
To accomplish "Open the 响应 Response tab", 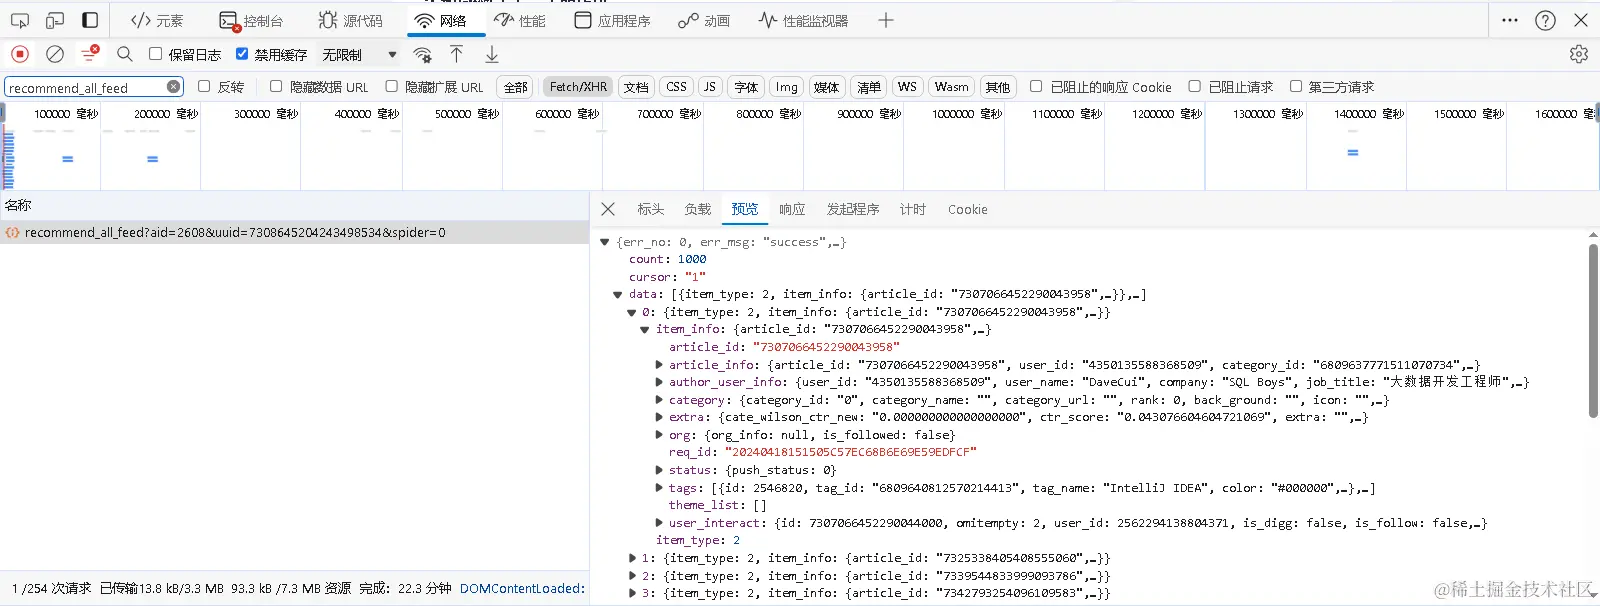I will [792, 209].
